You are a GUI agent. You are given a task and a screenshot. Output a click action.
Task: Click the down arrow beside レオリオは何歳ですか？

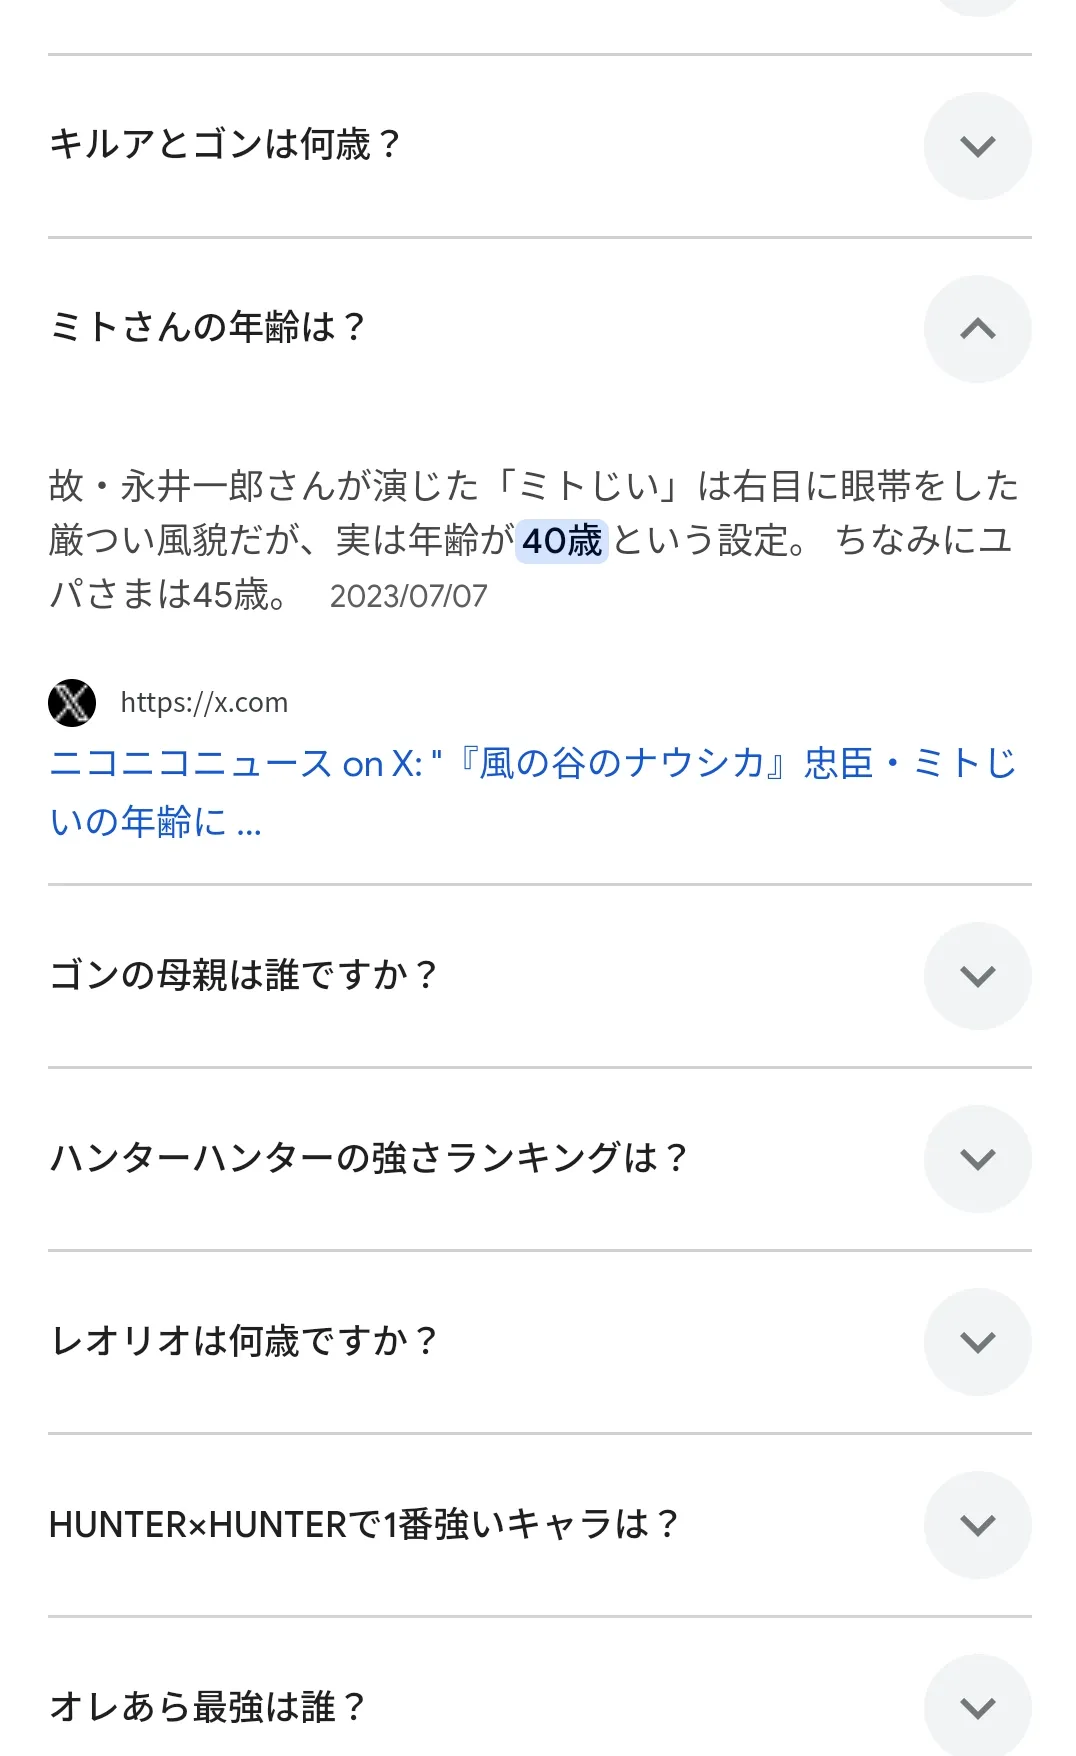(977, 1342)
